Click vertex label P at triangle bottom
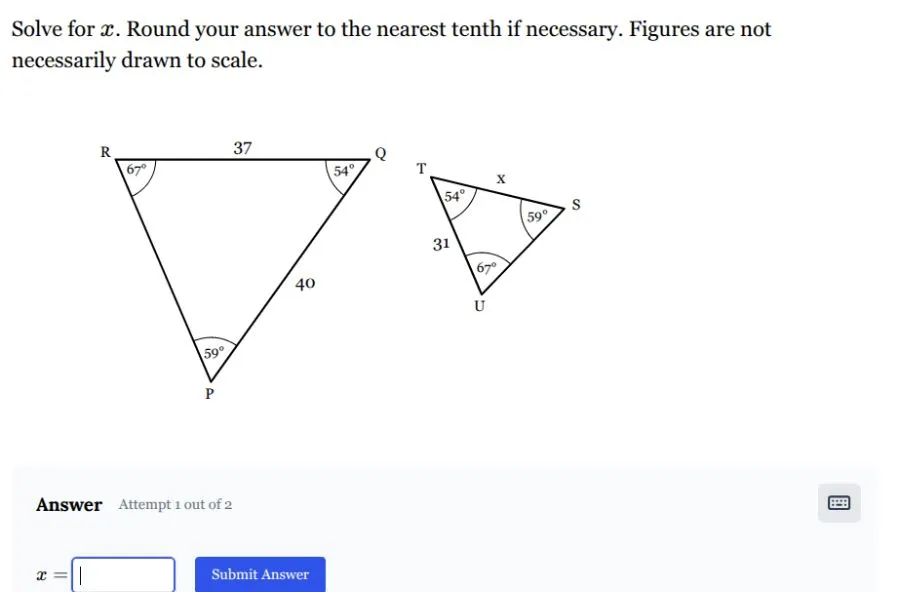The image size is (900, 592). [x=210, y=394]
